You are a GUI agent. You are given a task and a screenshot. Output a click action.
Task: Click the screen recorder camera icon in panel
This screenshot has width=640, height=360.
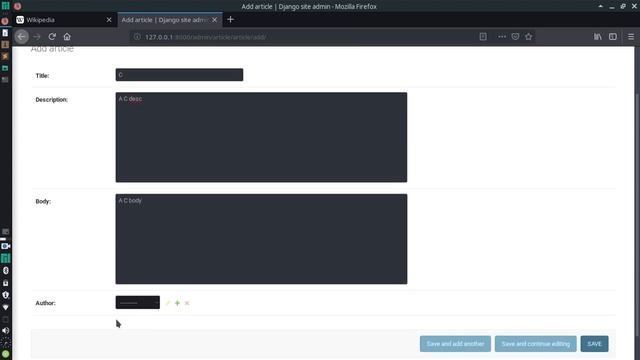click(5, 246)
